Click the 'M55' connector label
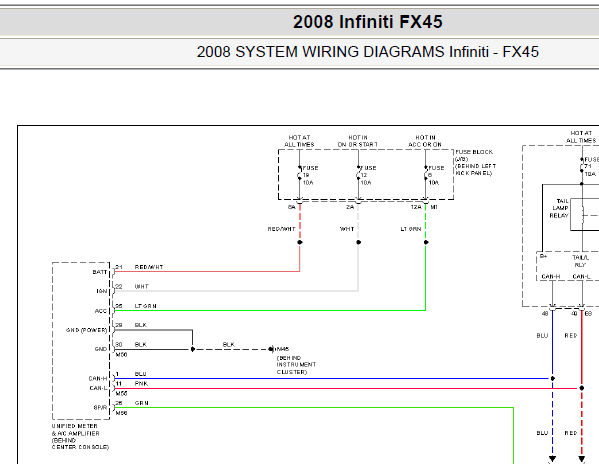 pos(121,393)
